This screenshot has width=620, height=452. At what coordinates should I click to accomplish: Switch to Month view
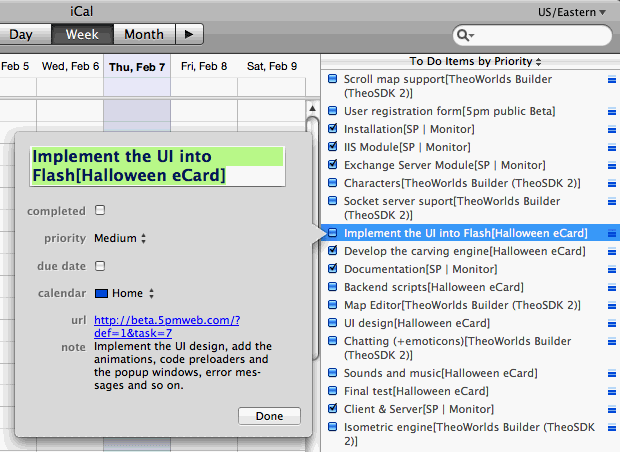[143, 34]
